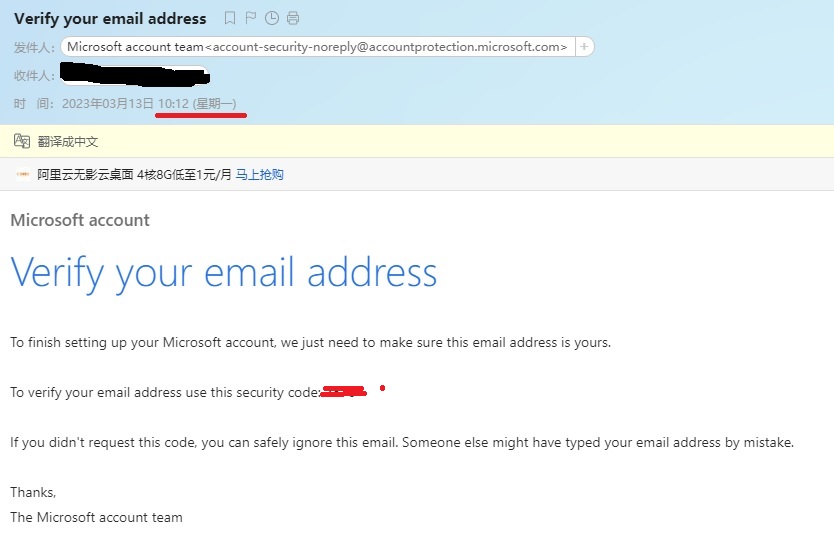Viewport: 834px width, 559px height.
Task: Click the clock reminder icon
Action: click(x=271, y=18)
